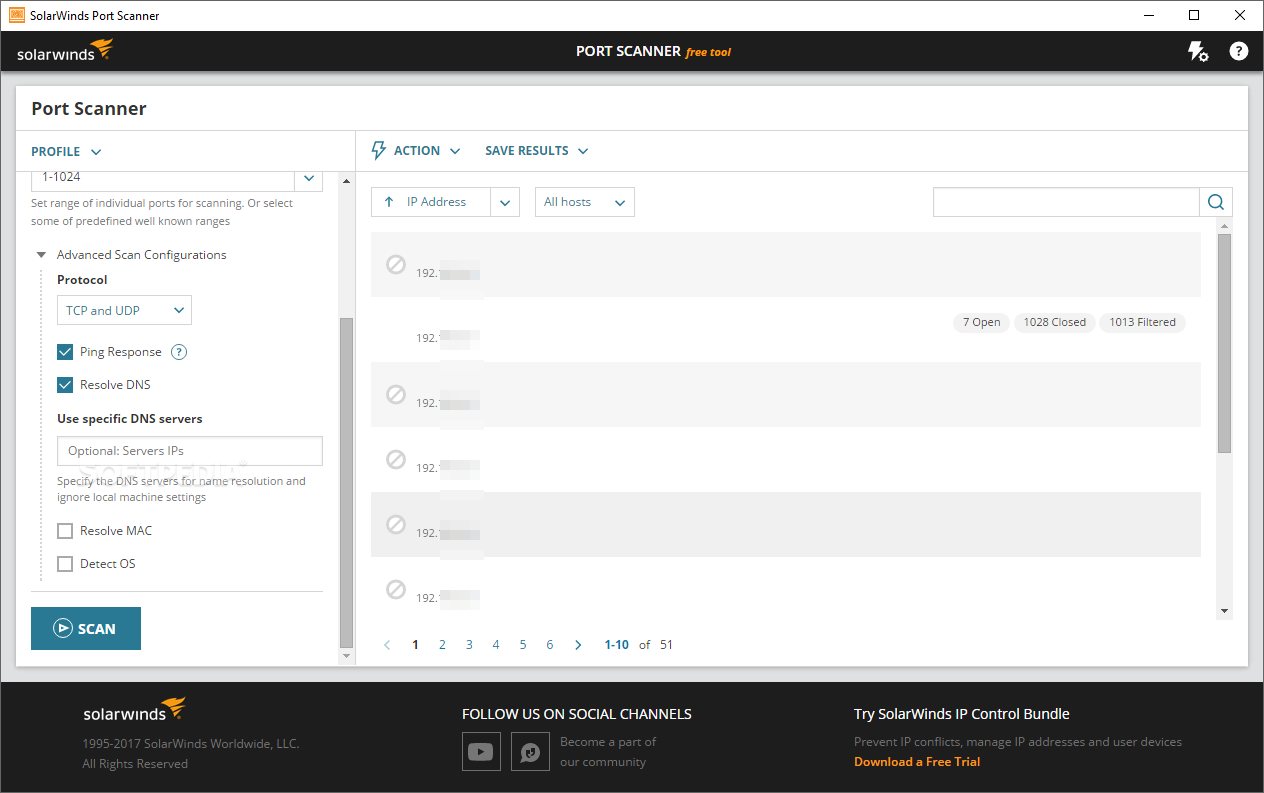Go to results page 2

click(x=442, y=645)
